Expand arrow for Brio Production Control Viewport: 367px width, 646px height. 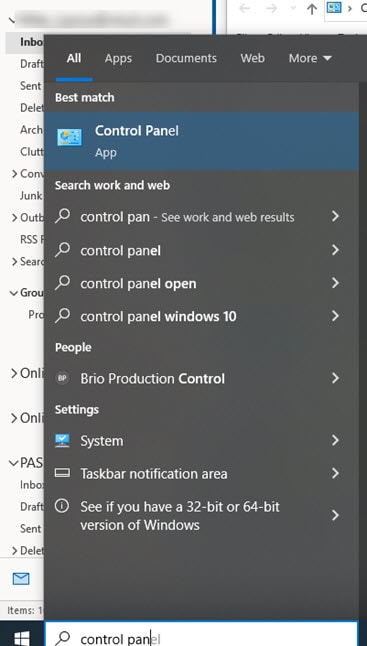pos(335,378)
